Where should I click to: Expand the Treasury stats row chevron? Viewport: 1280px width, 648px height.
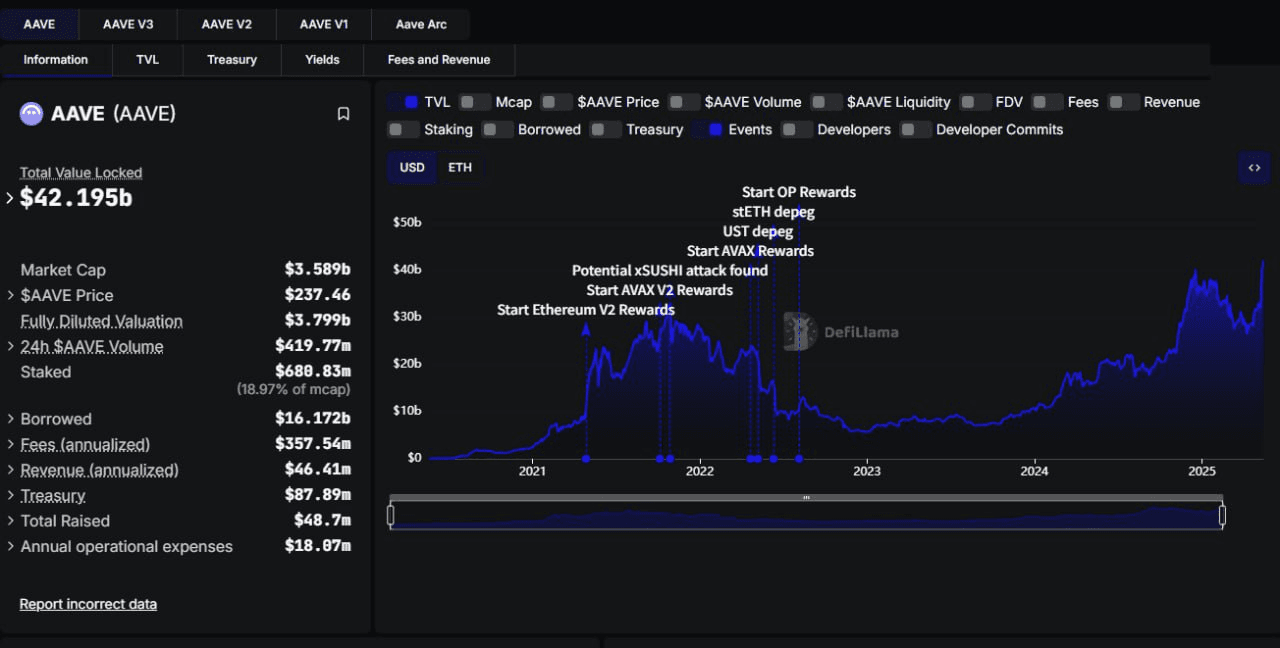(x=10, y=495)
